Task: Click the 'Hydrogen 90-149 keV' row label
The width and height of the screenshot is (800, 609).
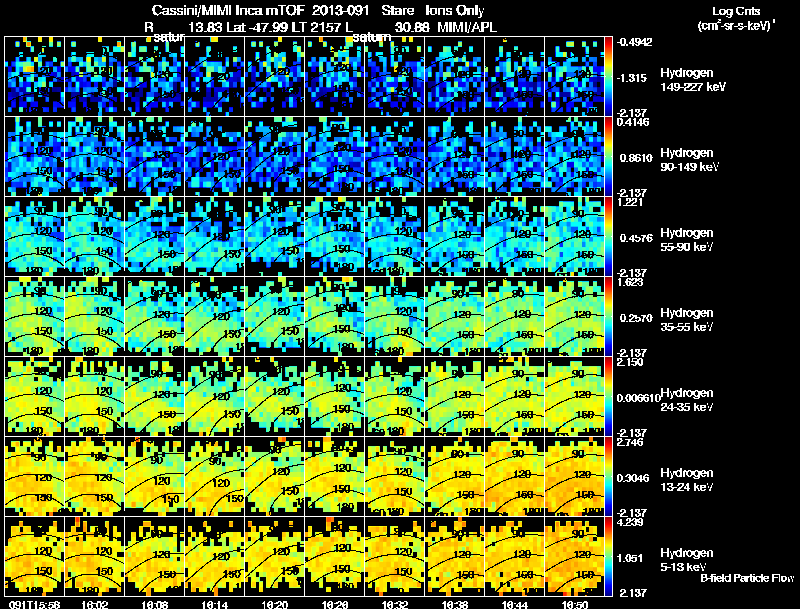Action: [x=689, y=160]
